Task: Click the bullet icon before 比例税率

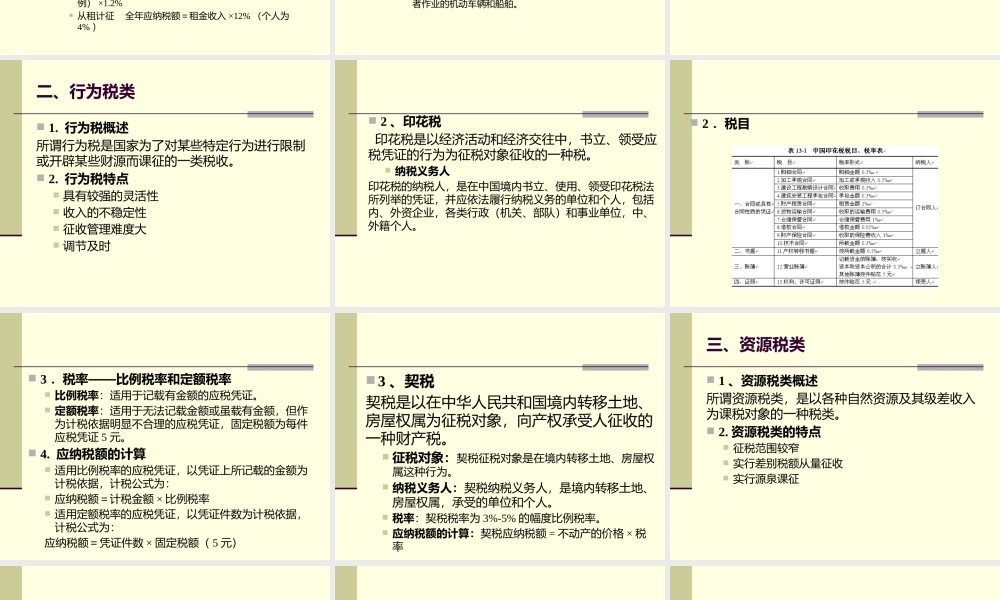Action: (48, 393)
